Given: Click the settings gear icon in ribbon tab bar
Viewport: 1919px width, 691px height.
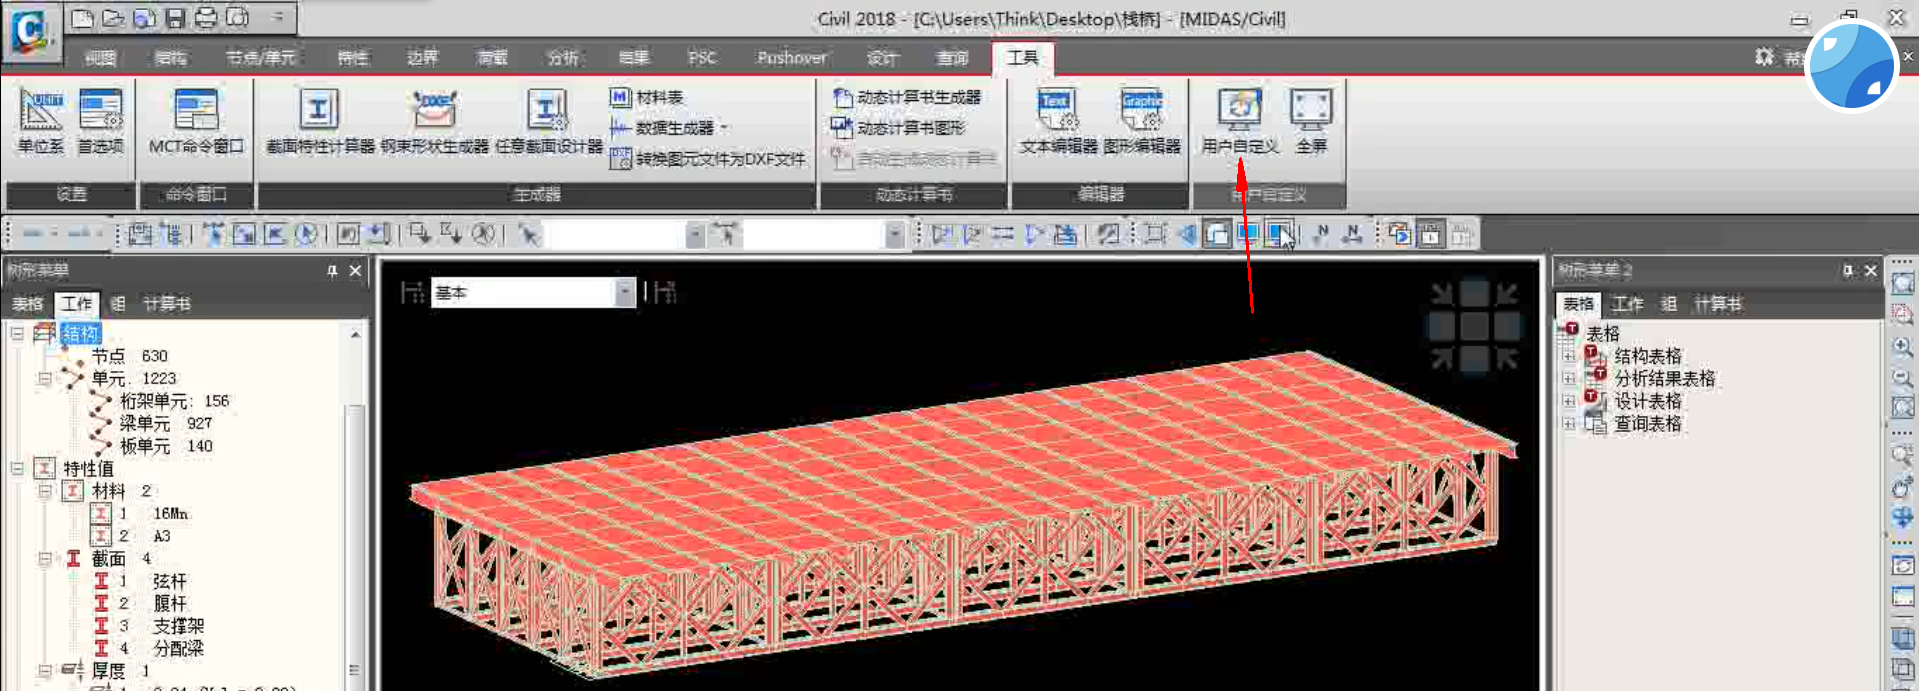Looking at the screenshot, I should tap(1764, 58).
